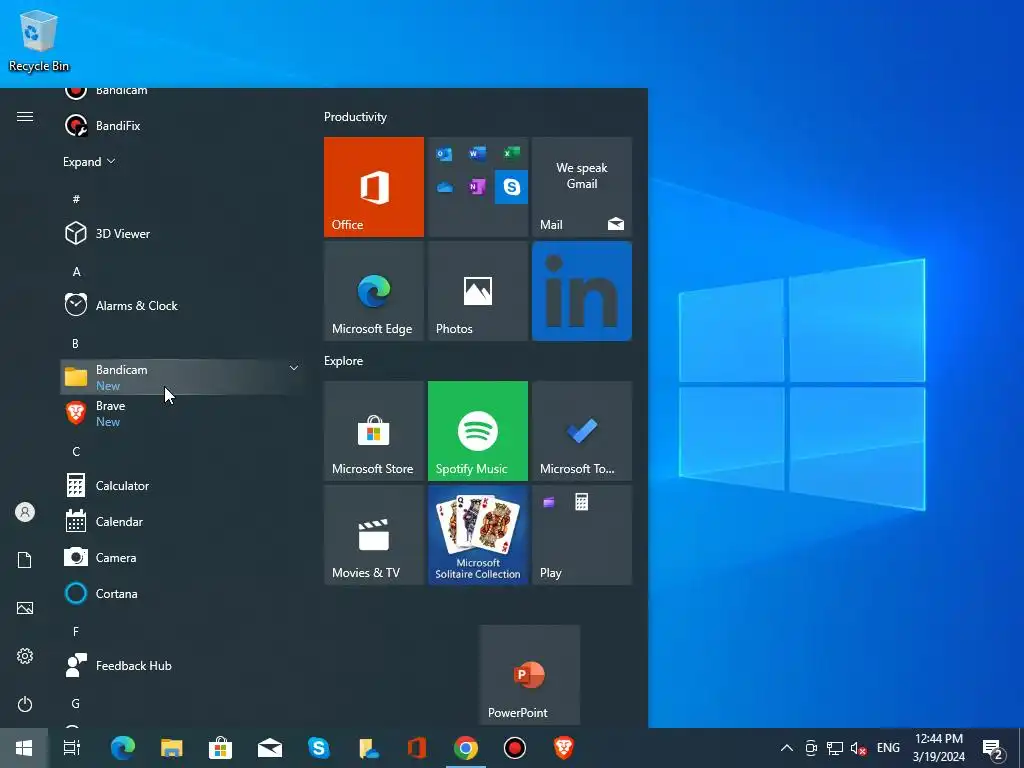Show hidden system tray icons
The width and height of the screenshot is (1024, 768).
[x=787, y=748]
